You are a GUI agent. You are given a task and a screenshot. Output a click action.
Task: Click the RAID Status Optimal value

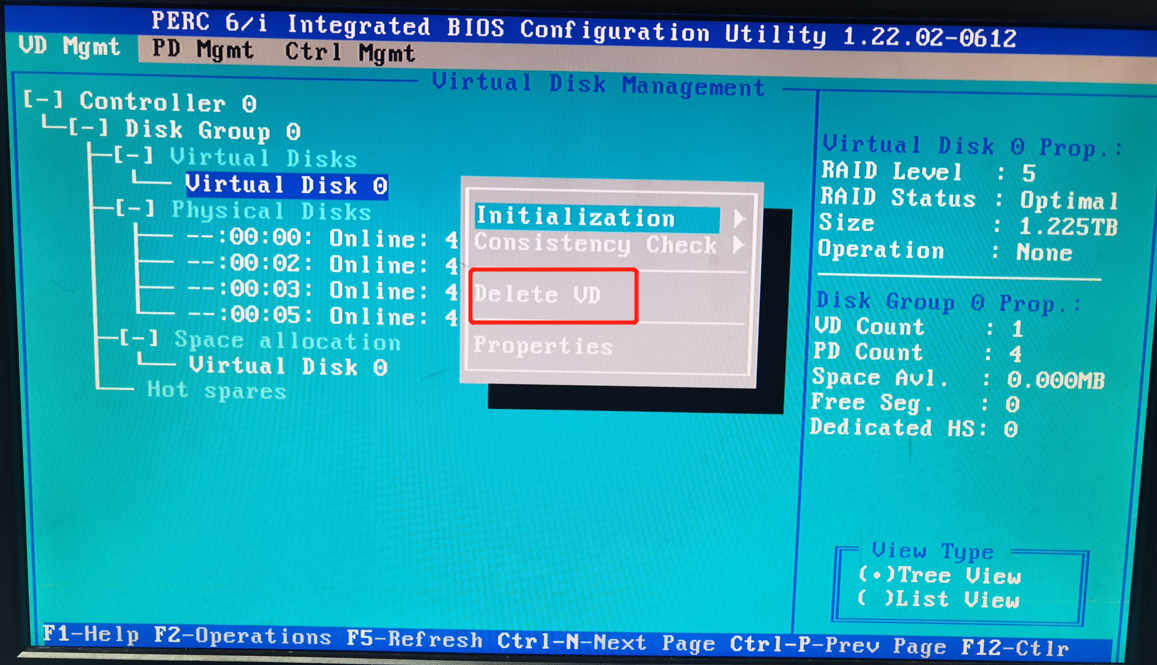[x=1069, y=200]
